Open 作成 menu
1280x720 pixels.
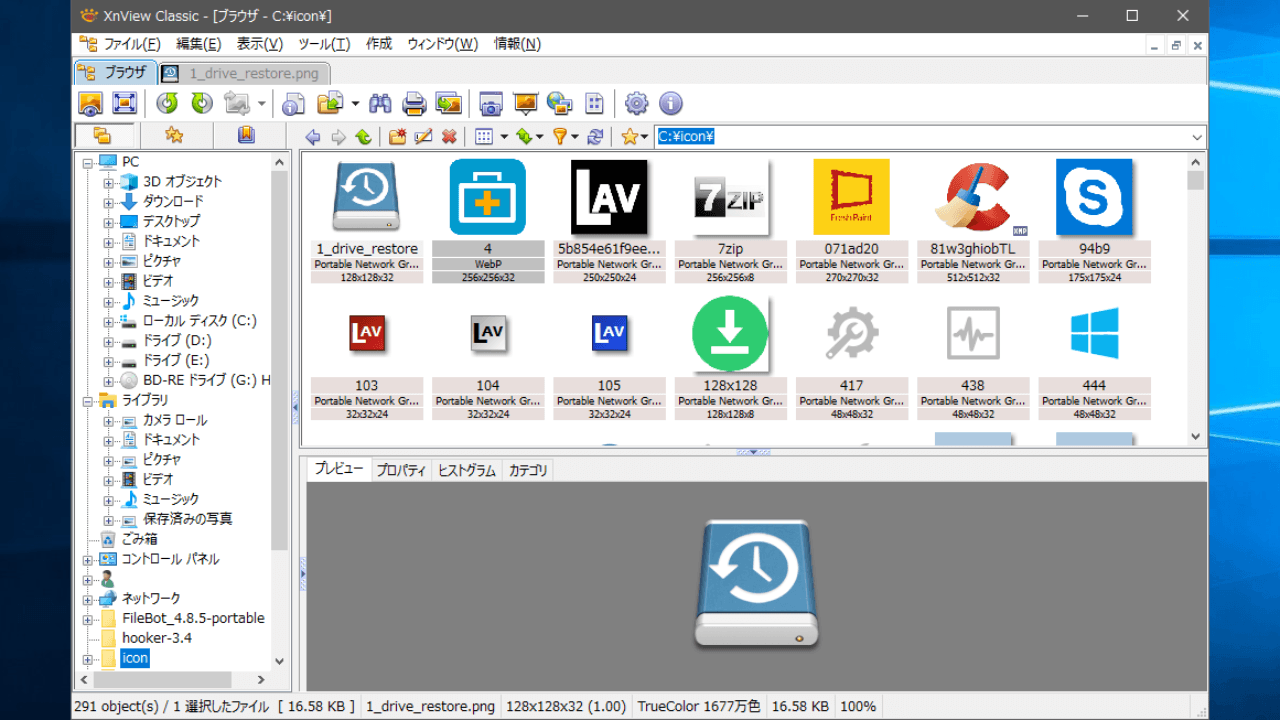pos(379,44)
